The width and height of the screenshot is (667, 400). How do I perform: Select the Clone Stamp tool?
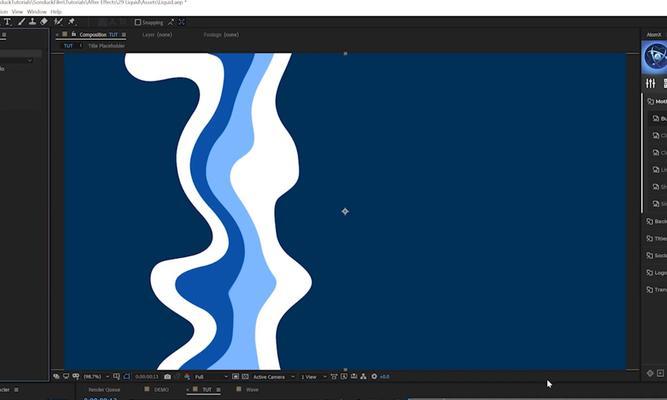point(32,22)
